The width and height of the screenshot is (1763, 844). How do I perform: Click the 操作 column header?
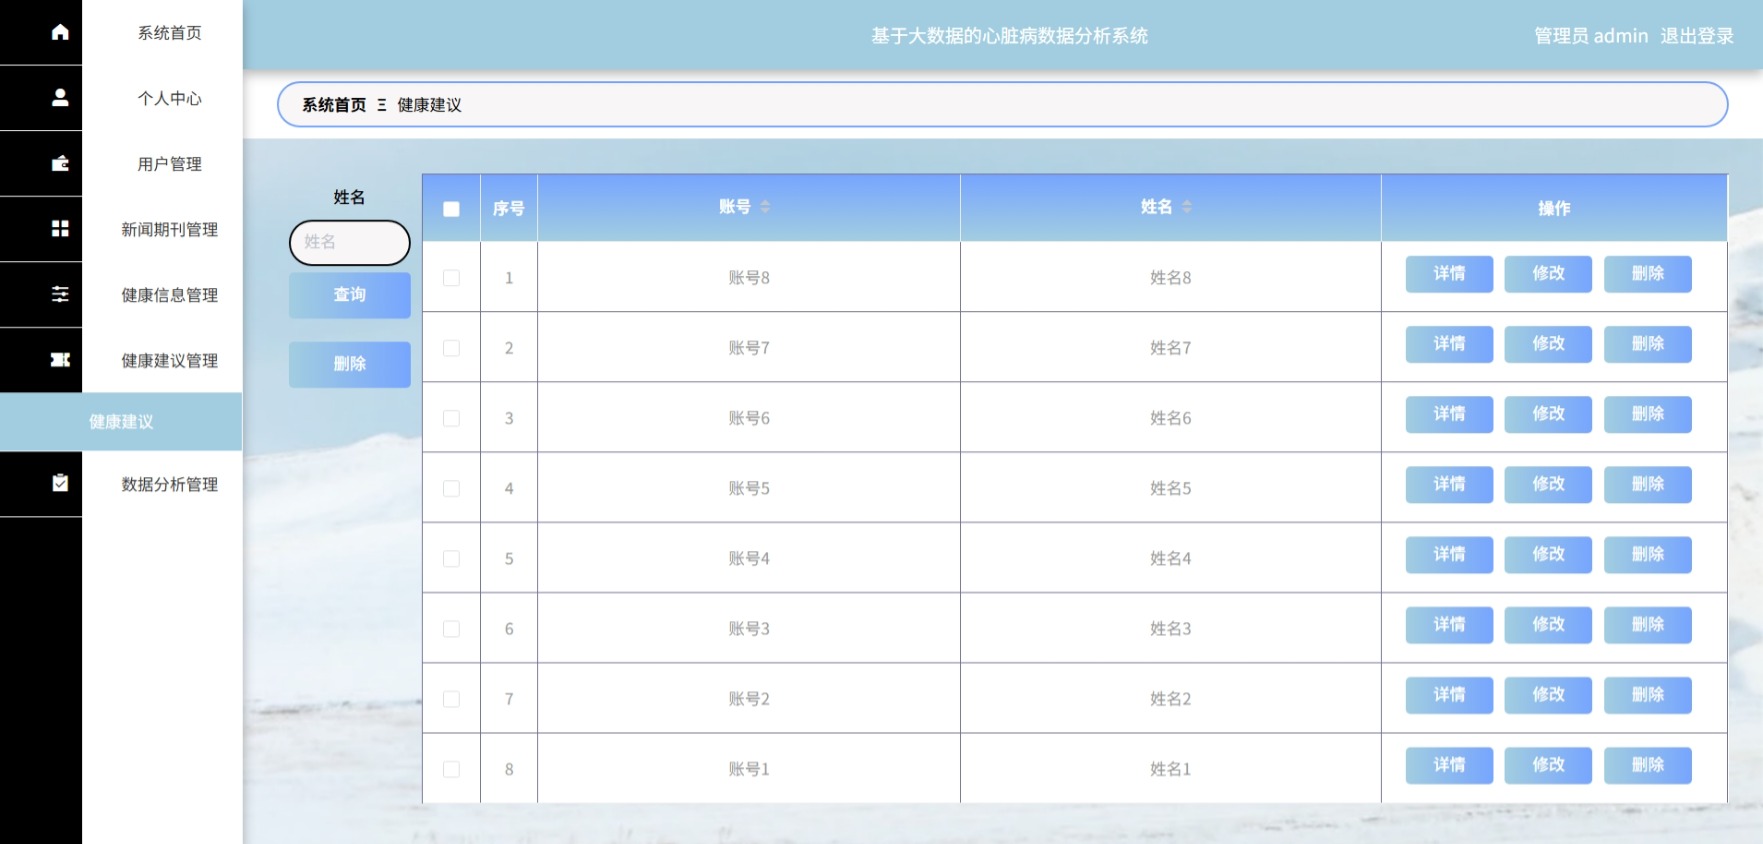point(1554,208)
